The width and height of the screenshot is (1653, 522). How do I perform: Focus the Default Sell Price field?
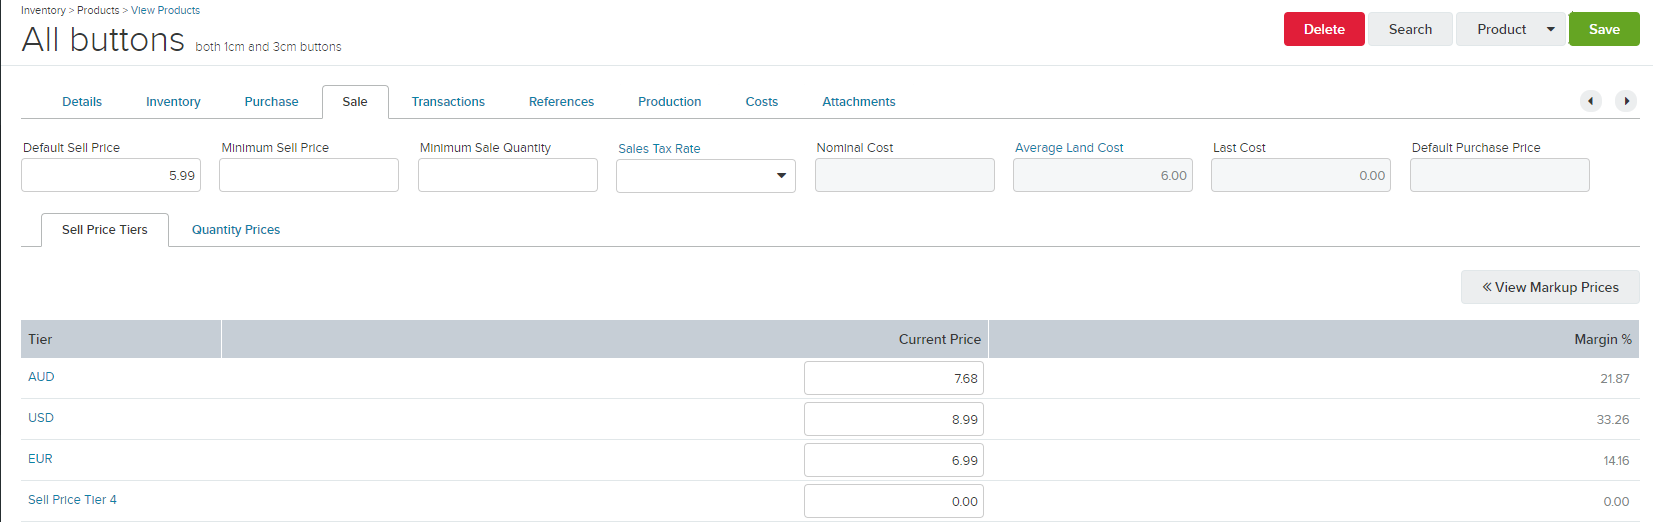111,176
